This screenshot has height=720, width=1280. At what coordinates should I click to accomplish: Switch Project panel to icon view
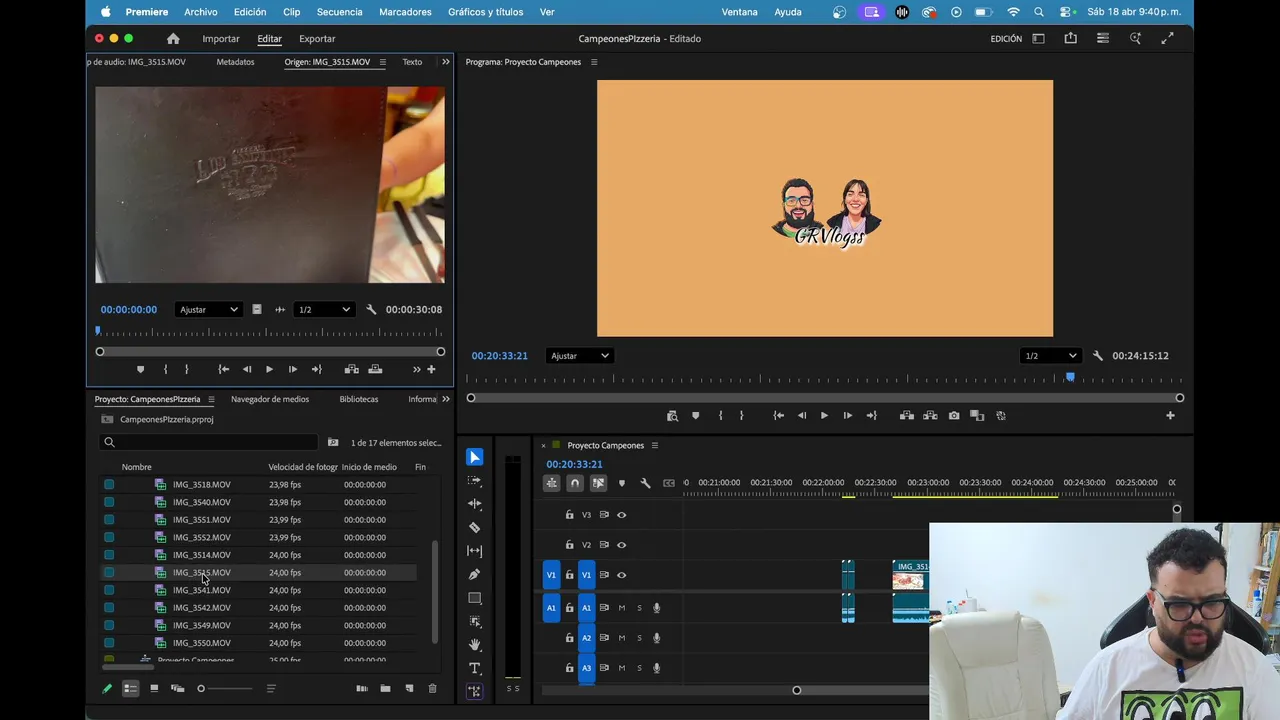tap(154, 689)
